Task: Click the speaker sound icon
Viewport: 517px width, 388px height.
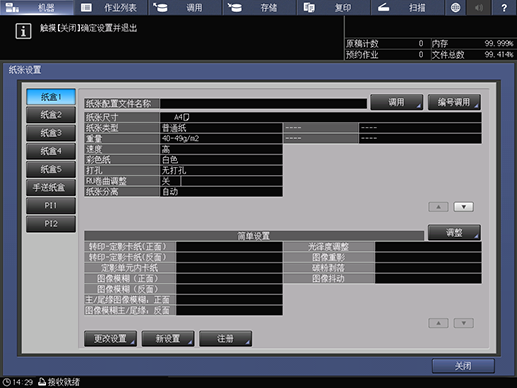Action: coord(479,7)
